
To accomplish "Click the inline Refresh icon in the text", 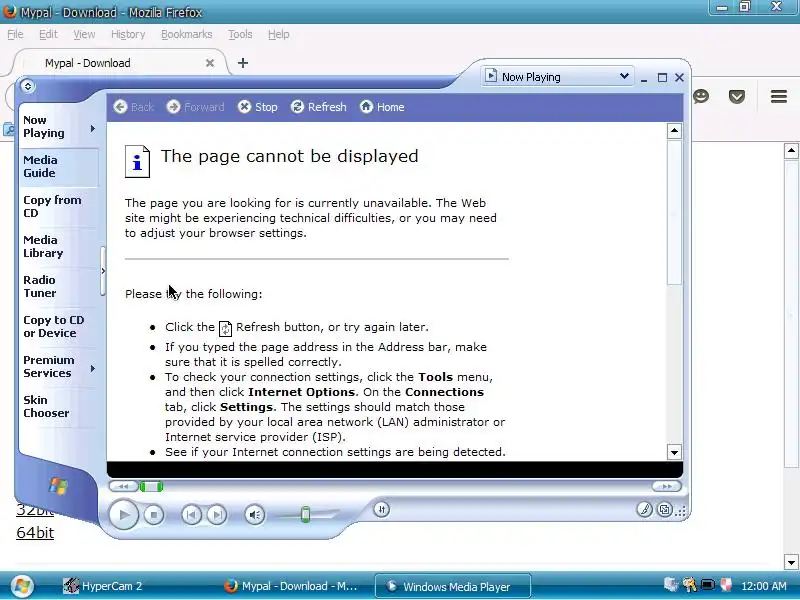I will (x=225, y=329).
